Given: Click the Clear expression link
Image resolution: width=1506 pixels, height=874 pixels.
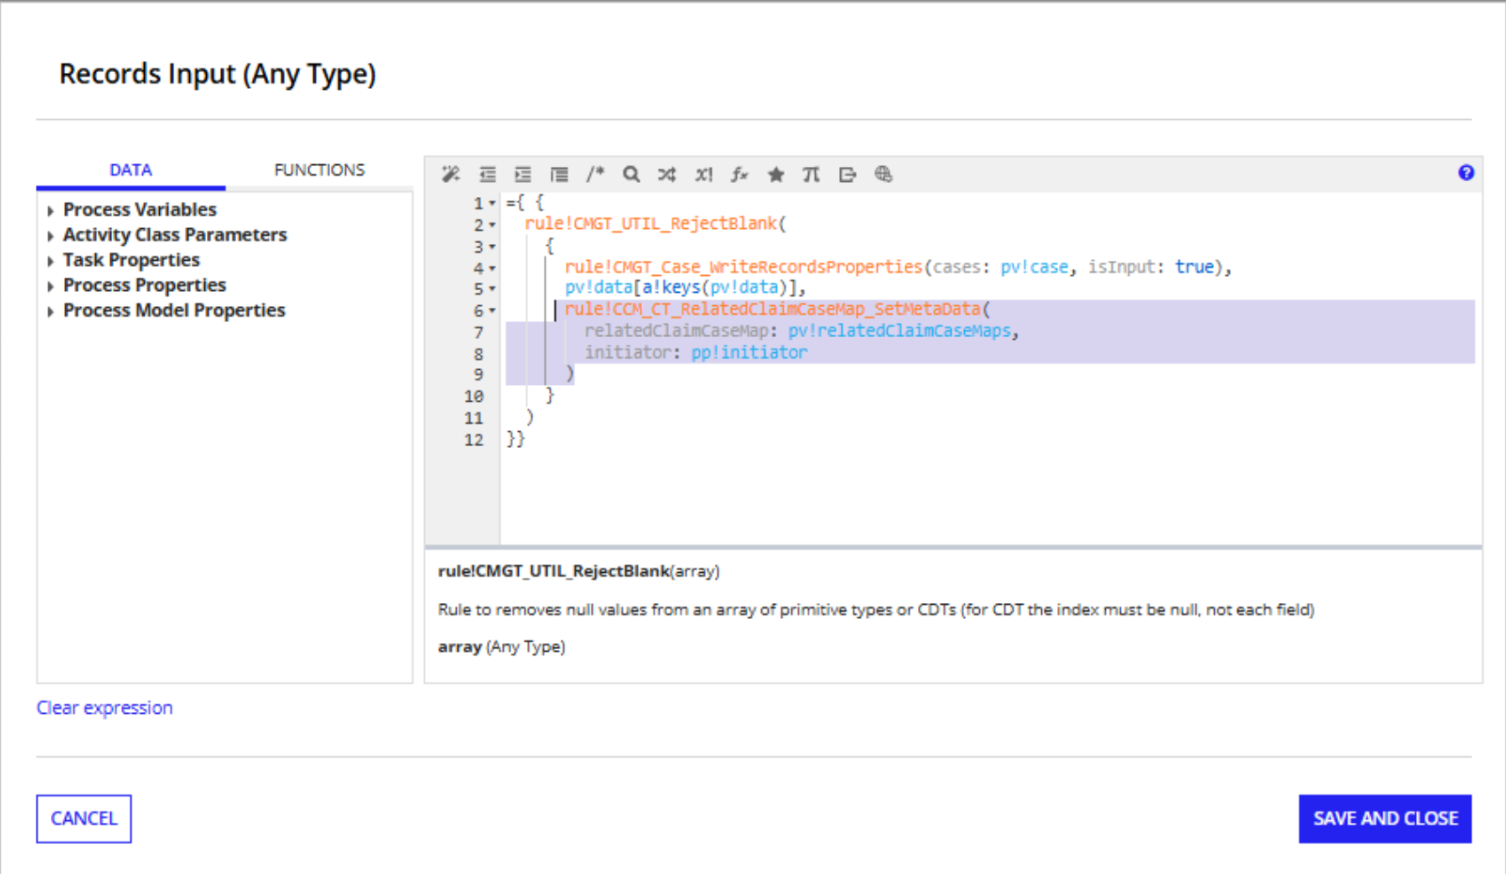Looking at the screenshot, I should pos(105,708).
